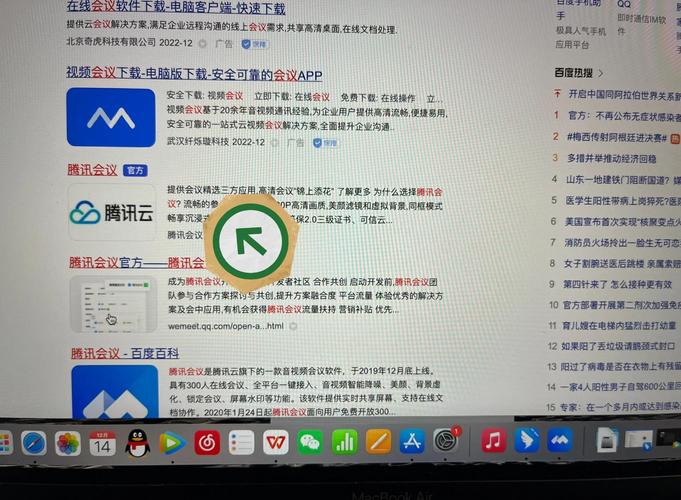The height and width of the screenshot is (500, 681).
Task: Open hot search 13 阳过了病毒是否在衣物上有残留
Action: point(621,367)
